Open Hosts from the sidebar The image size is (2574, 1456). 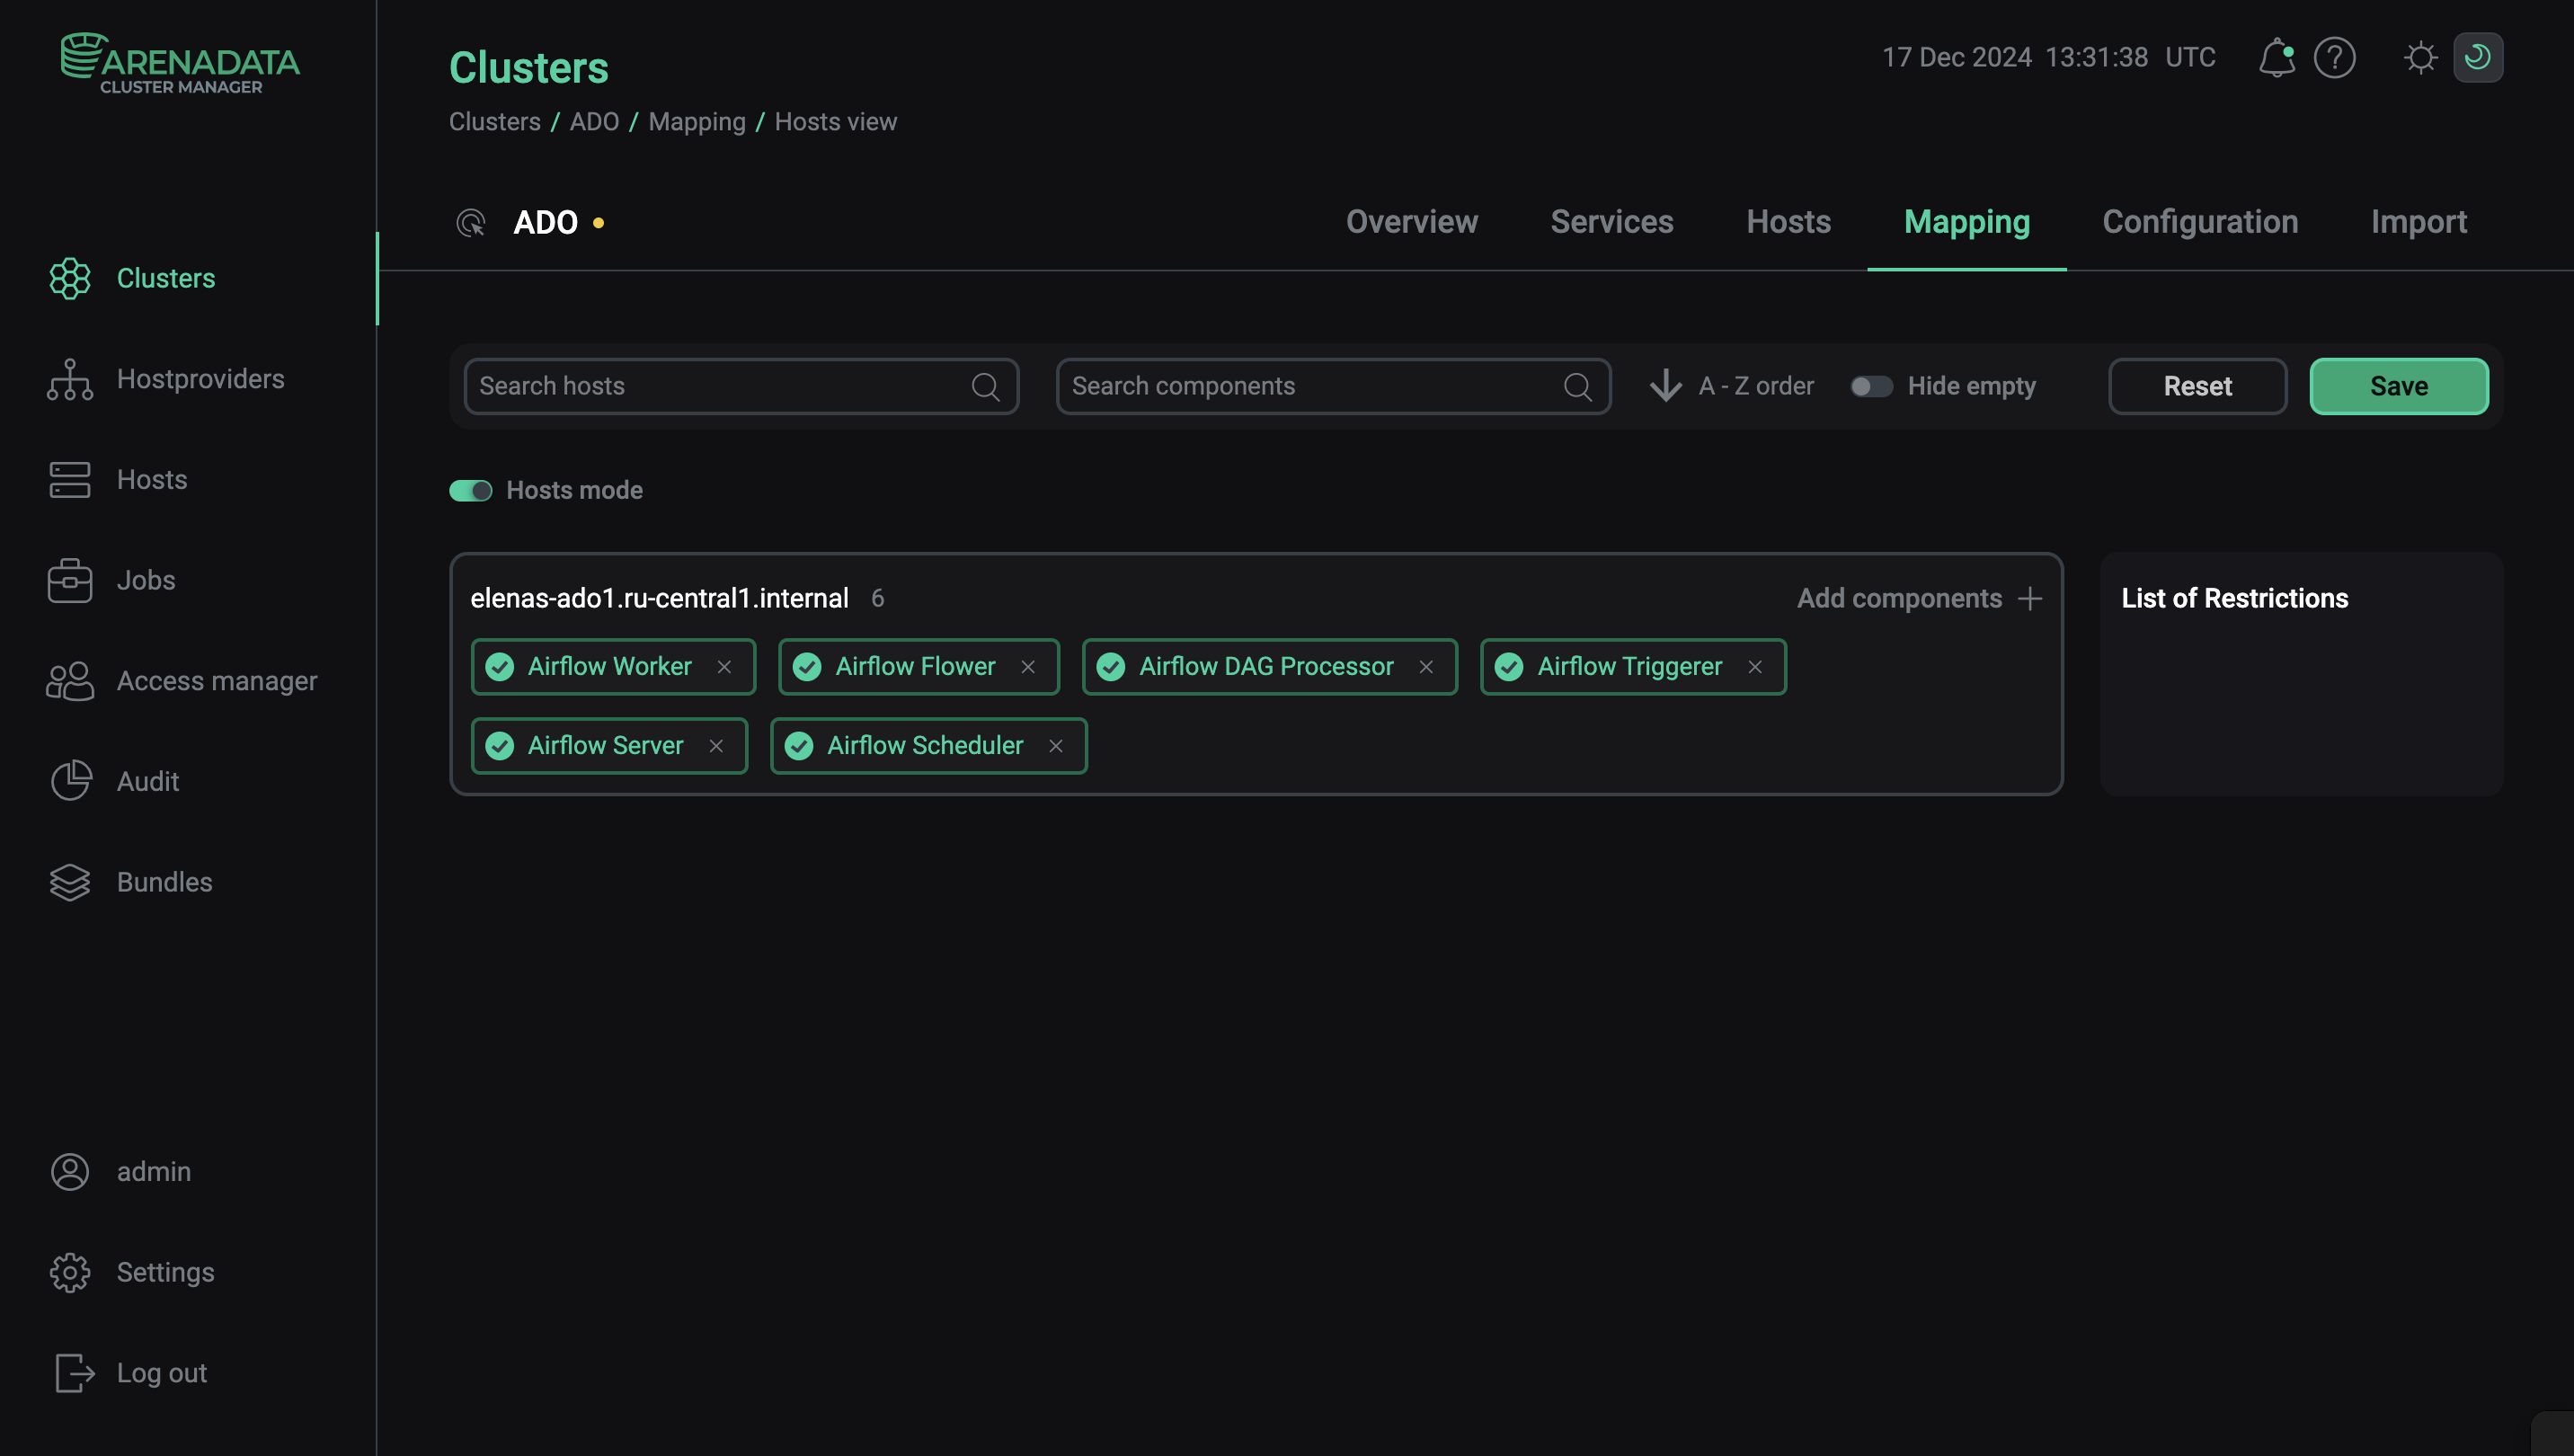pyautogui.click(x=152, y=480)
